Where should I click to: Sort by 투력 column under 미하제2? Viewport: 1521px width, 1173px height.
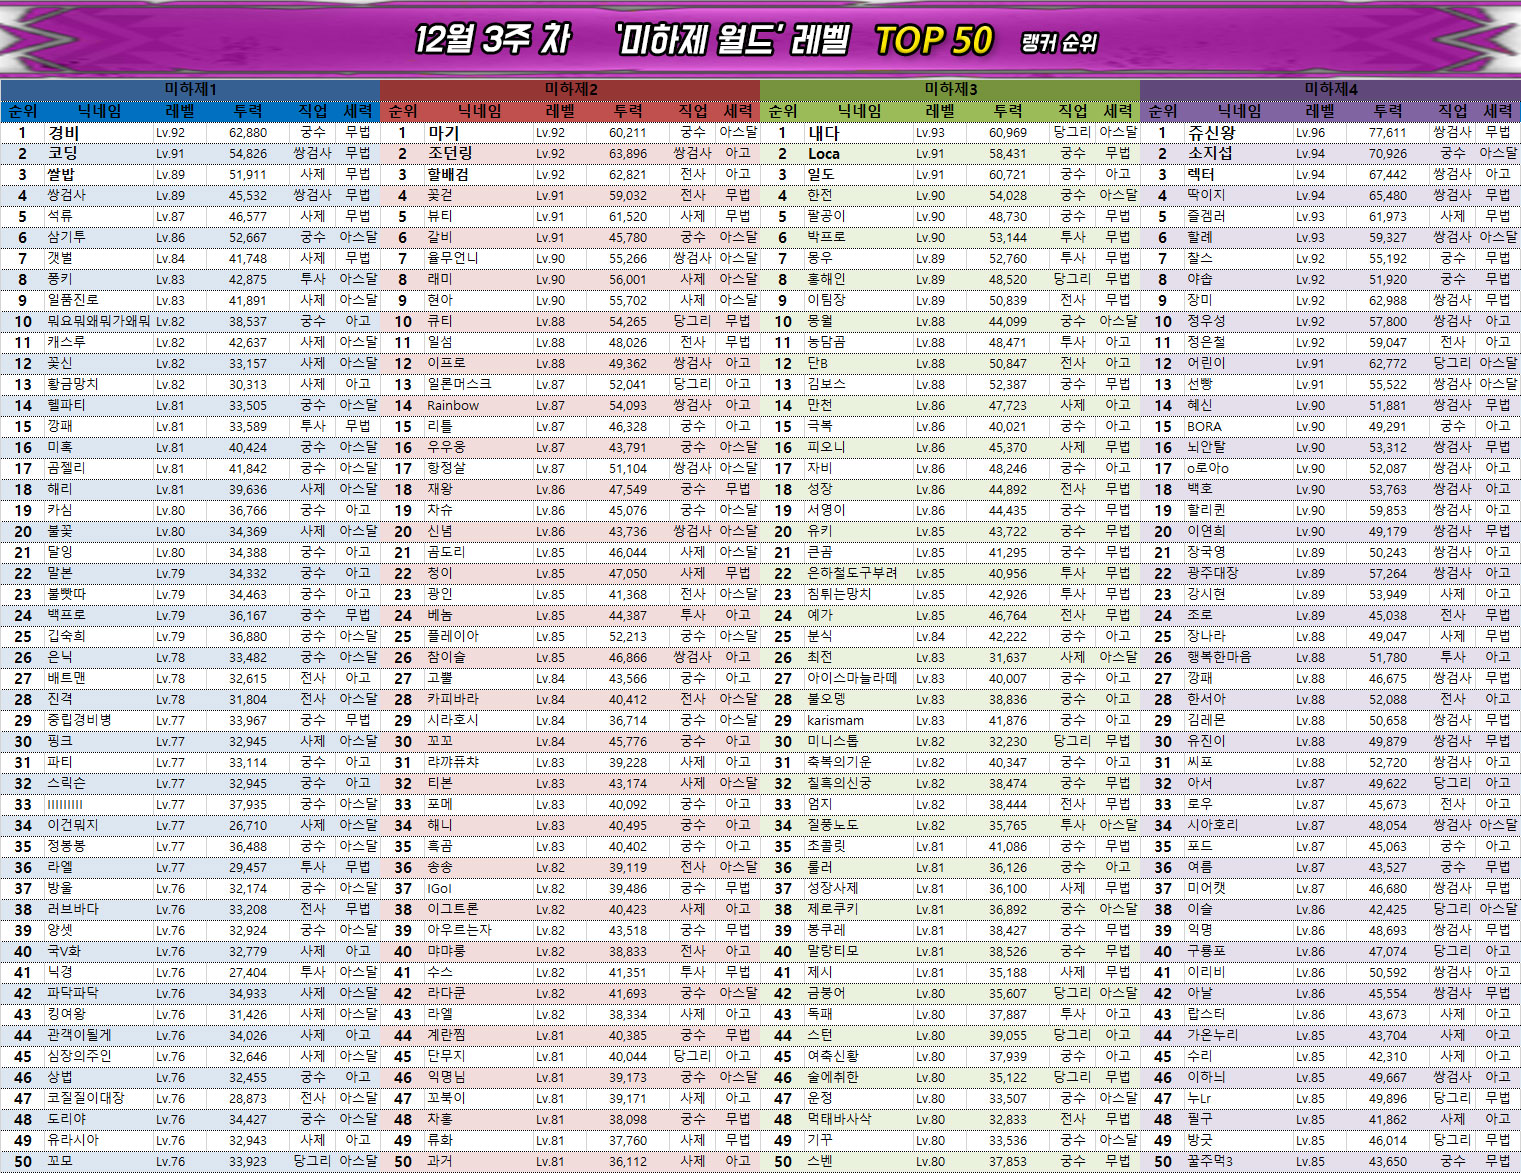(x=628, y=111)
